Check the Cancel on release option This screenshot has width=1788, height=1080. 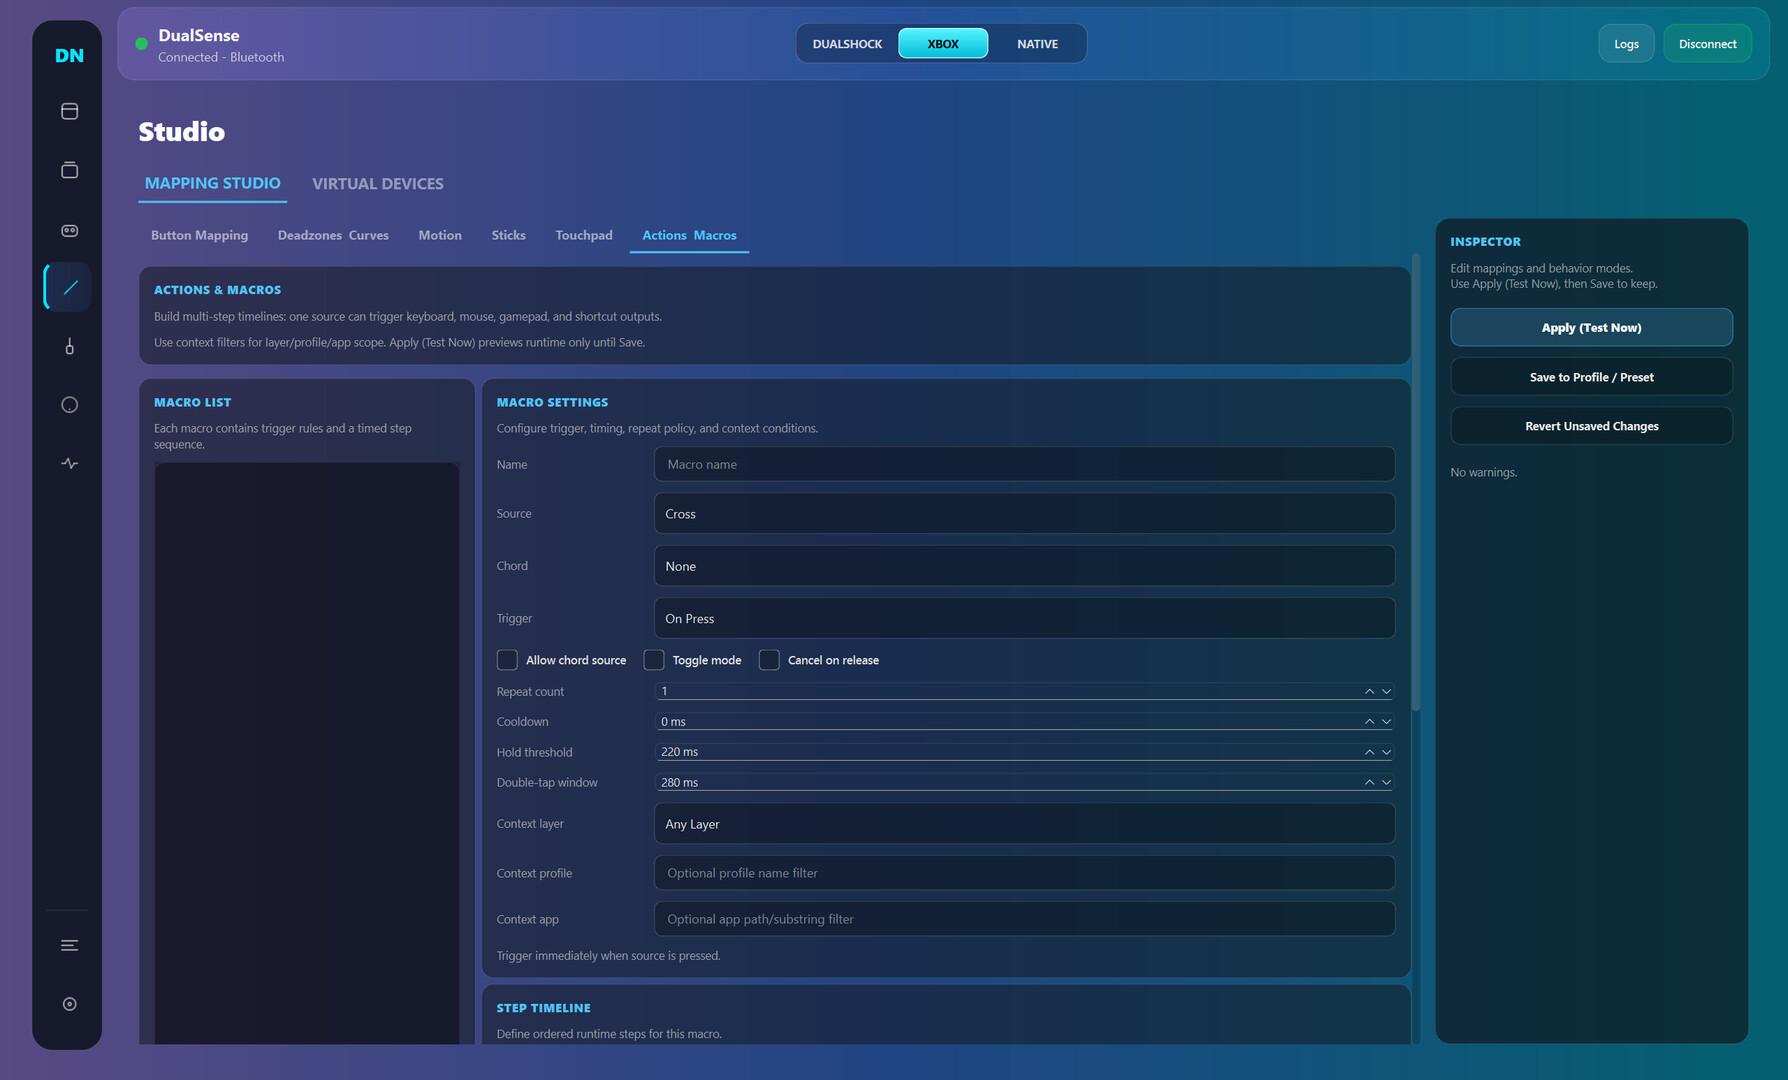coord(769,660)
